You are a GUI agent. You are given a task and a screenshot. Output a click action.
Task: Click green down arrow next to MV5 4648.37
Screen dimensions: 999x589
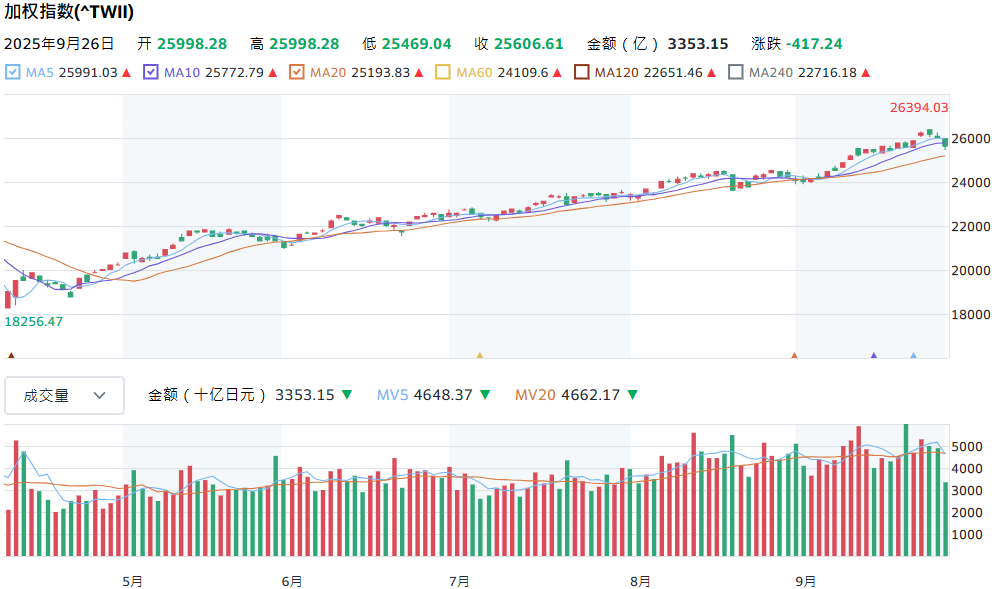(x=485, y=395)
